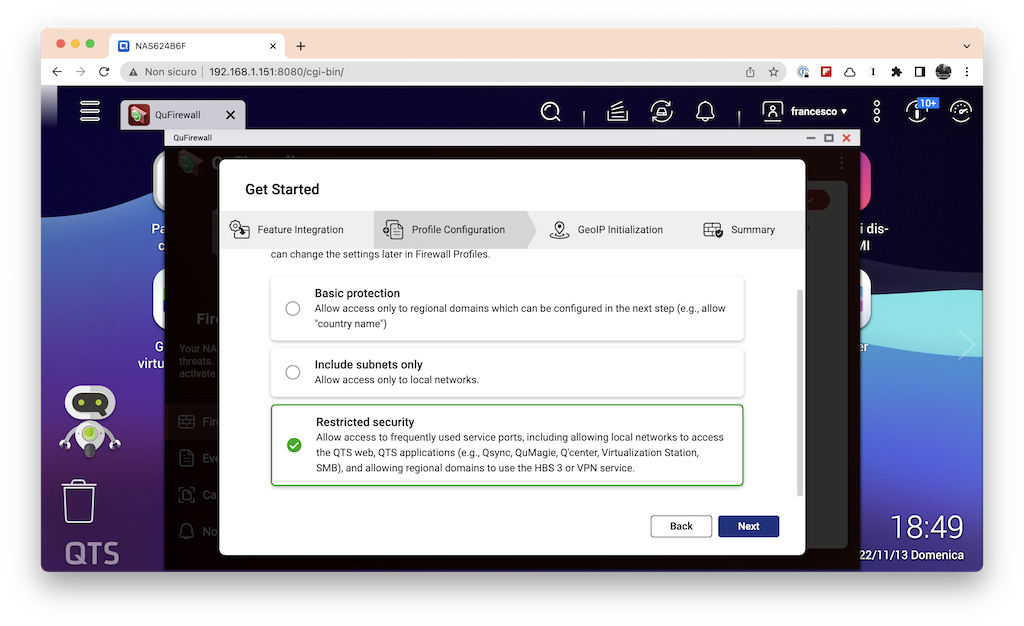Open the dashboard gauge icon
1024x626 pixels.
961,112
